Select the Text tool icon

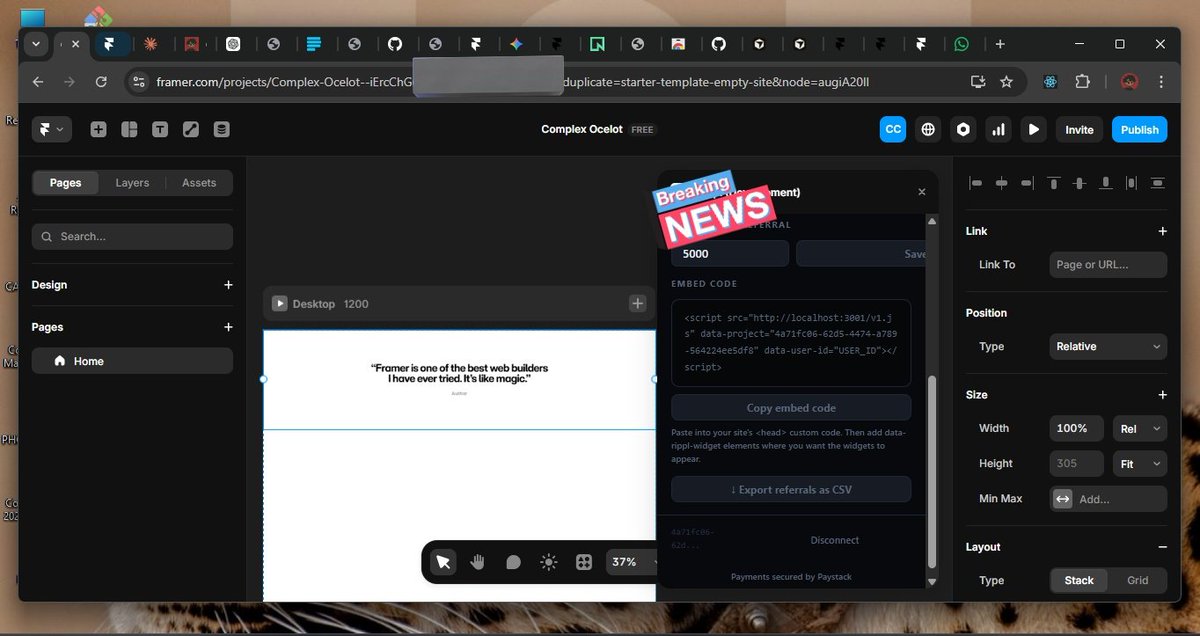[x=160, y=130]
